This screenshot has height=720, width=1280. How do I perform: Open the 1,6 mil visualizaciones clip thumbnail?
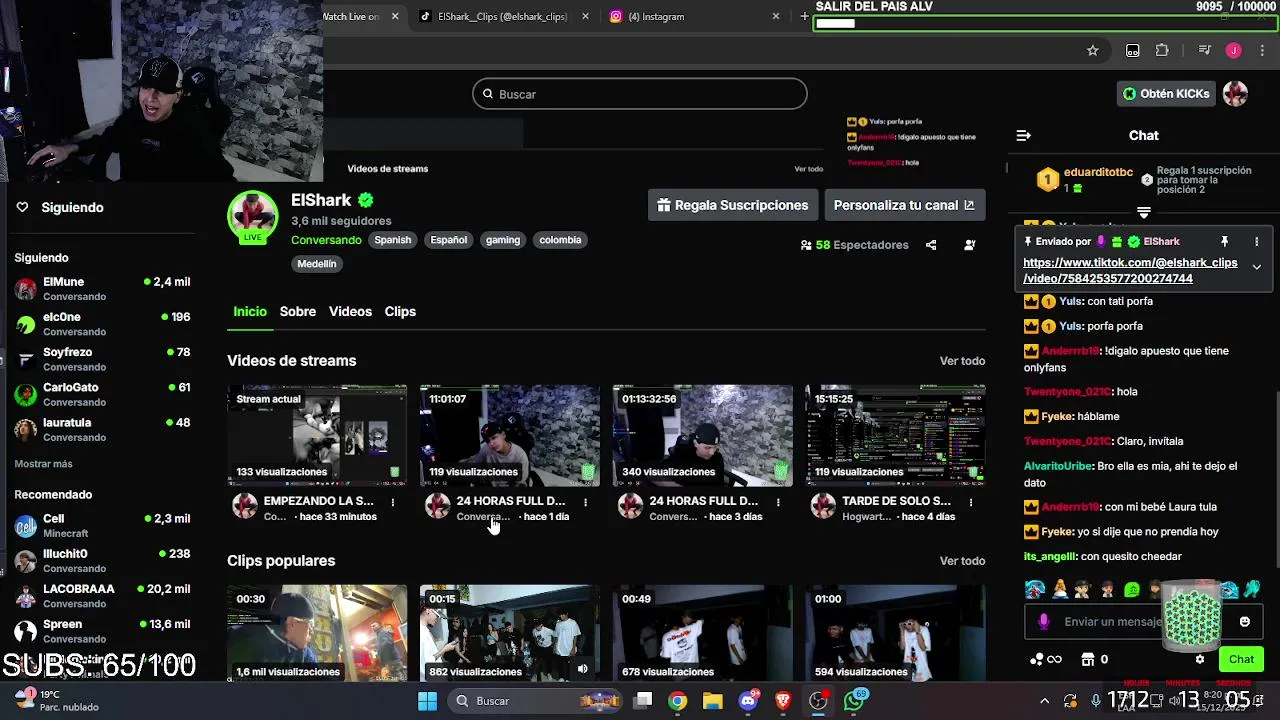pos(317,634)
